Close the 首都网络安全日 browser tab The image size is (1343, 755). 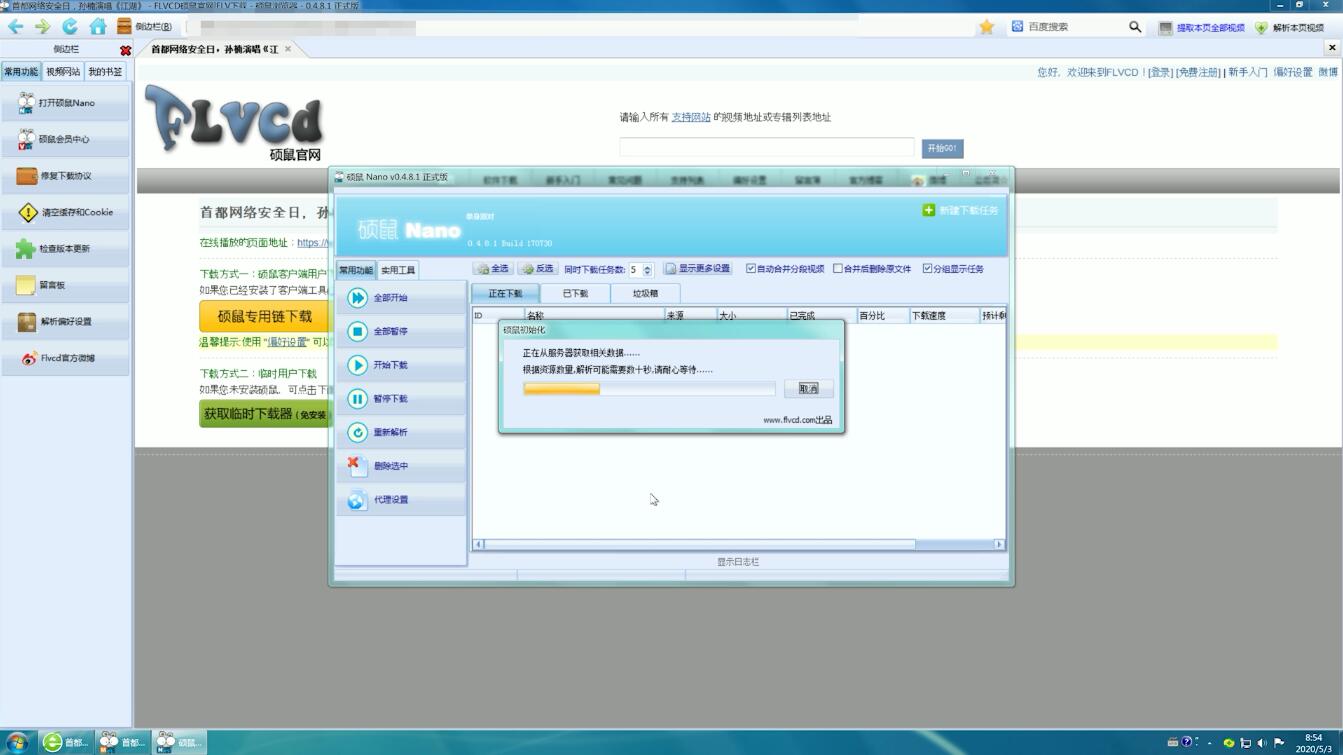coord(288,49)
